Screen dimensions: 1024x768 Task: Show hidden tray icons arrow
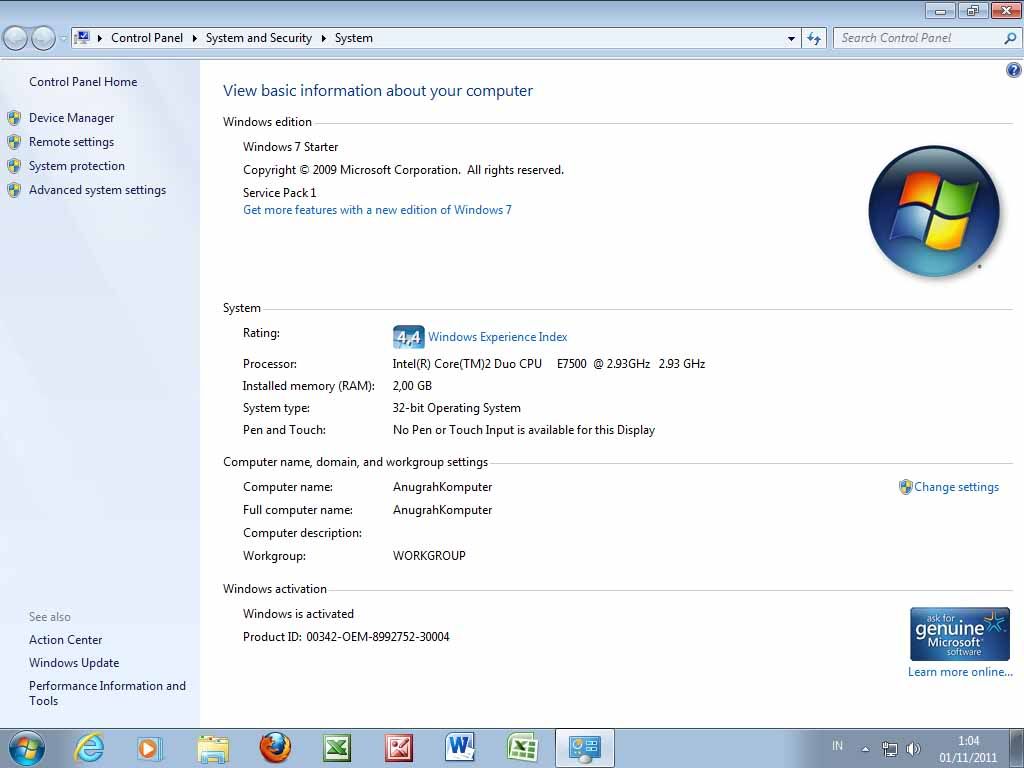[x=865, y=749]
